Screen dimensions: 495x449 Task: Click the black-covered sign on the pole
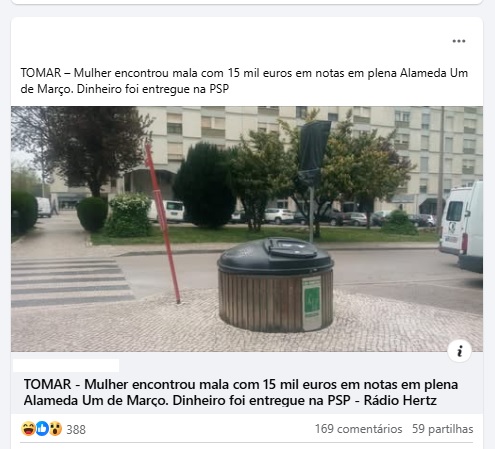pyautogui.click(x=312, y=153)
